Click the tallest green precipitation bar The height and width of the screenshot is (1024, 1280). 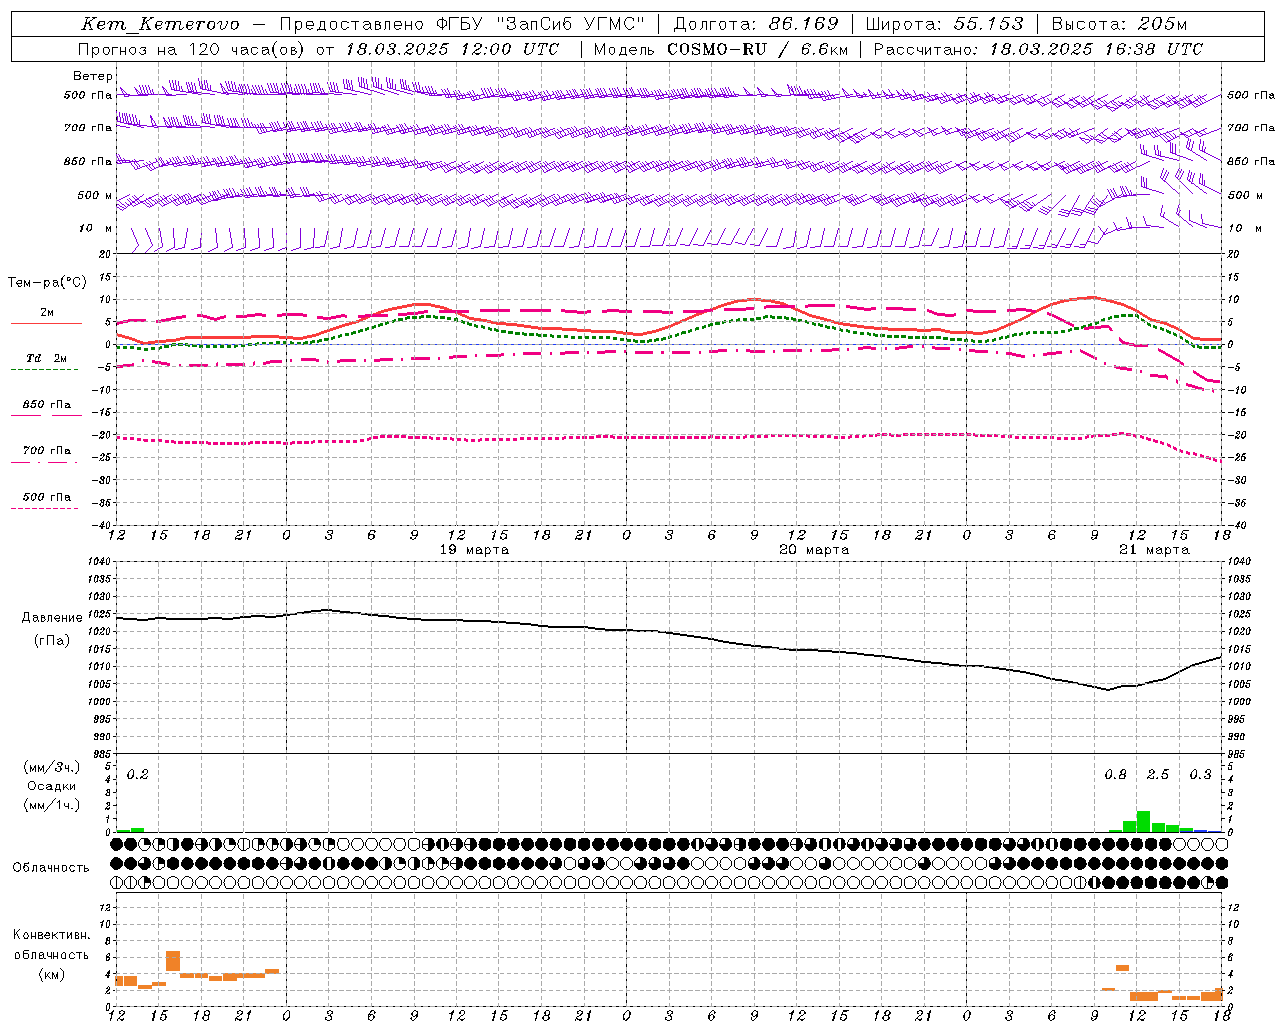pos(1143,822)
